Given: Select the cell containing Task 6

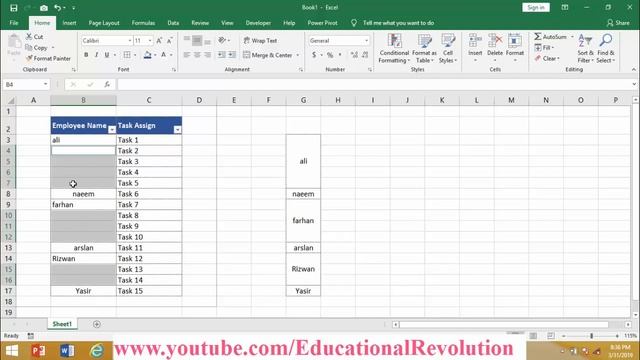Looking at the screenshot, I should point(149,194).
